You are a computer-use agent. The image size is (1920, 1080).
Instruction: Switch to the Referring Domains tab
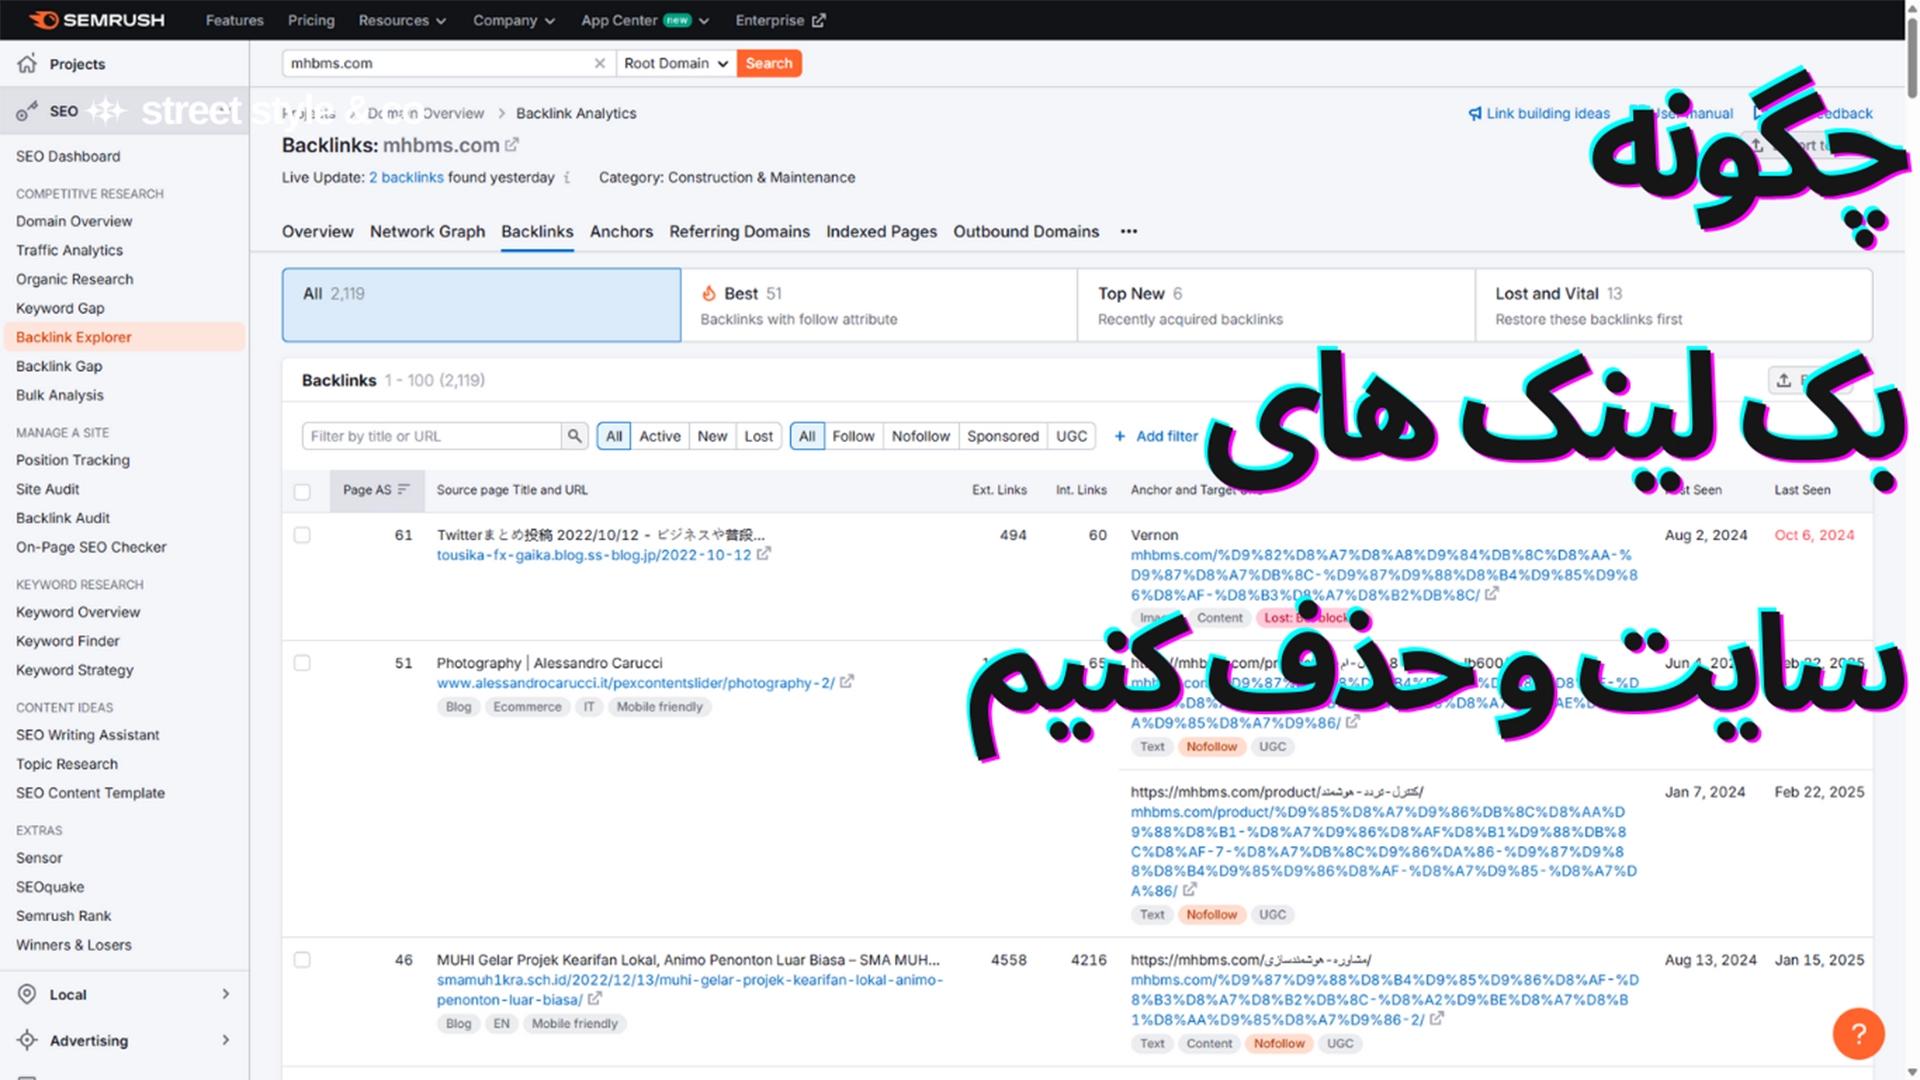(x=739, y=231)
